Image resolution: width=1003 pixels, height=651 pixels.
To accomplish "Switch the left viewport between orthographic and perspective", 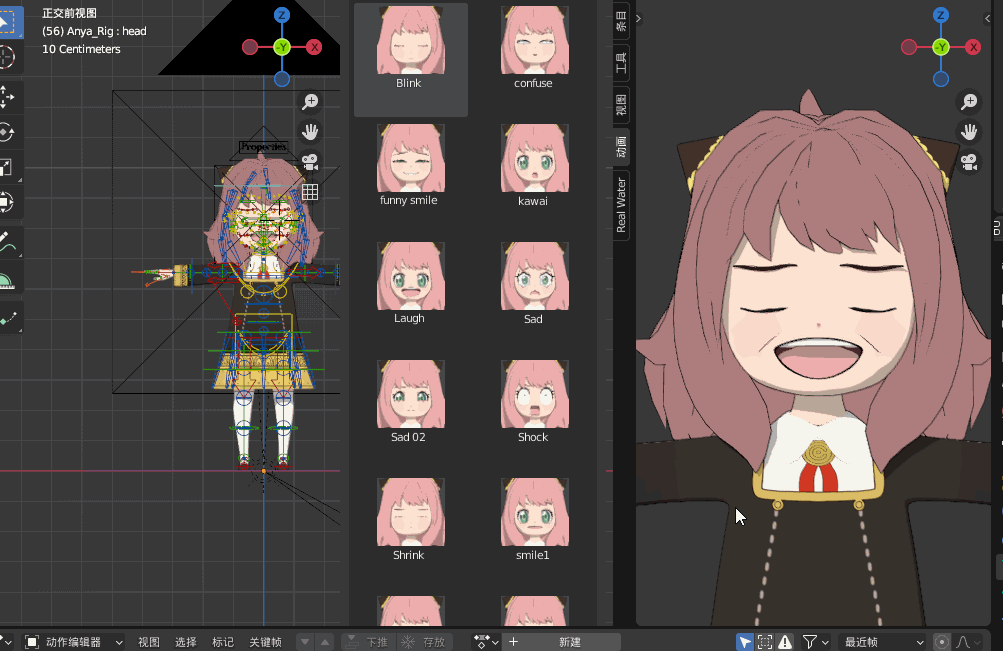I will (310, 192).
